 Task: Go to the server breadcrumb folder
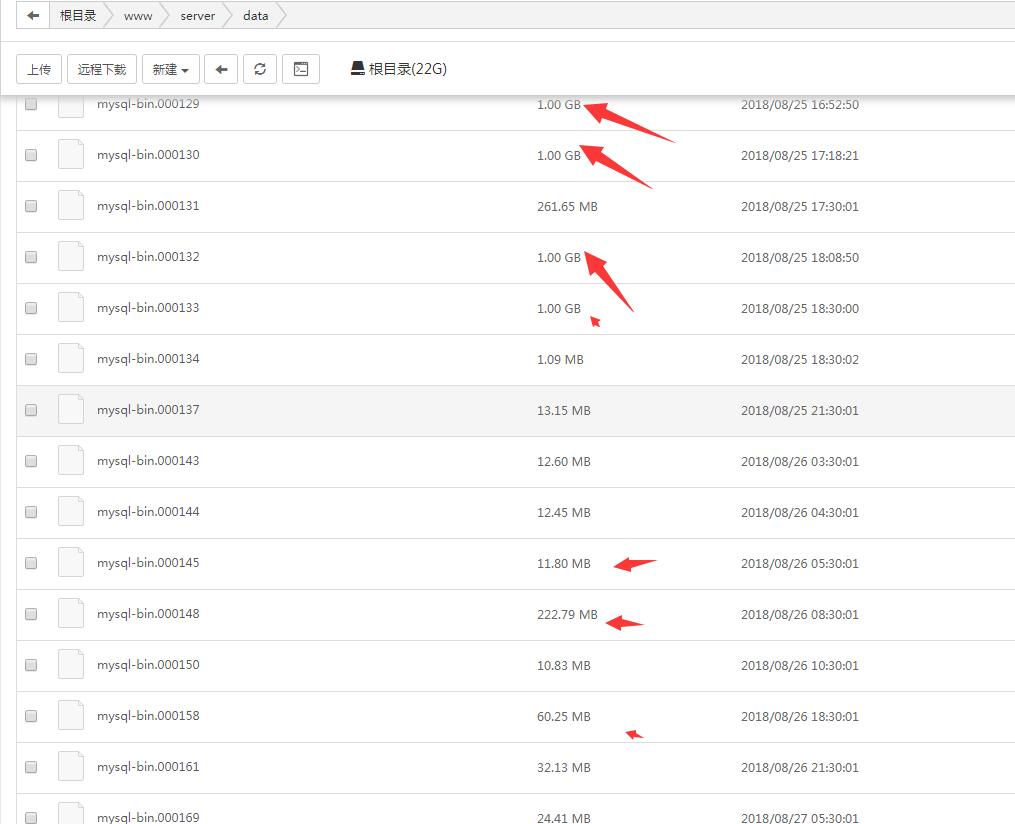pyautogui.click(x=197, y=16)
